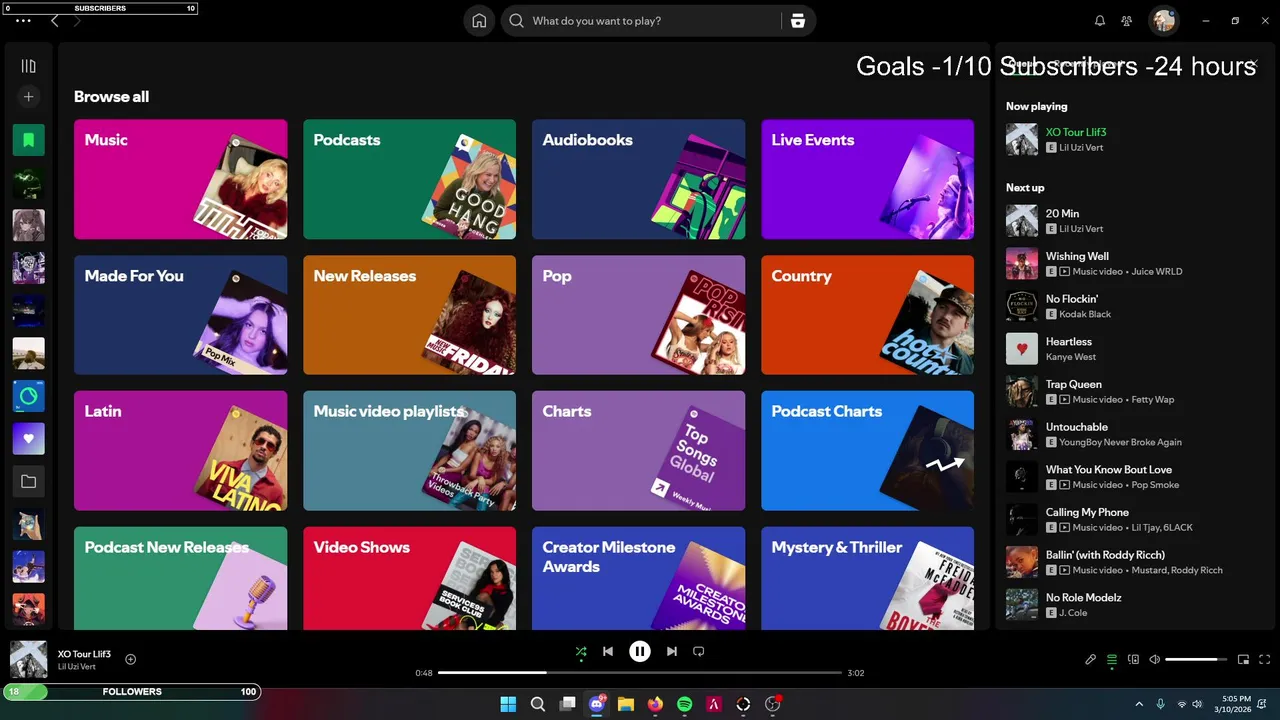
Task: Open the Podcast New Releases card
Action: pyautogui.click(x=180, y=578)
